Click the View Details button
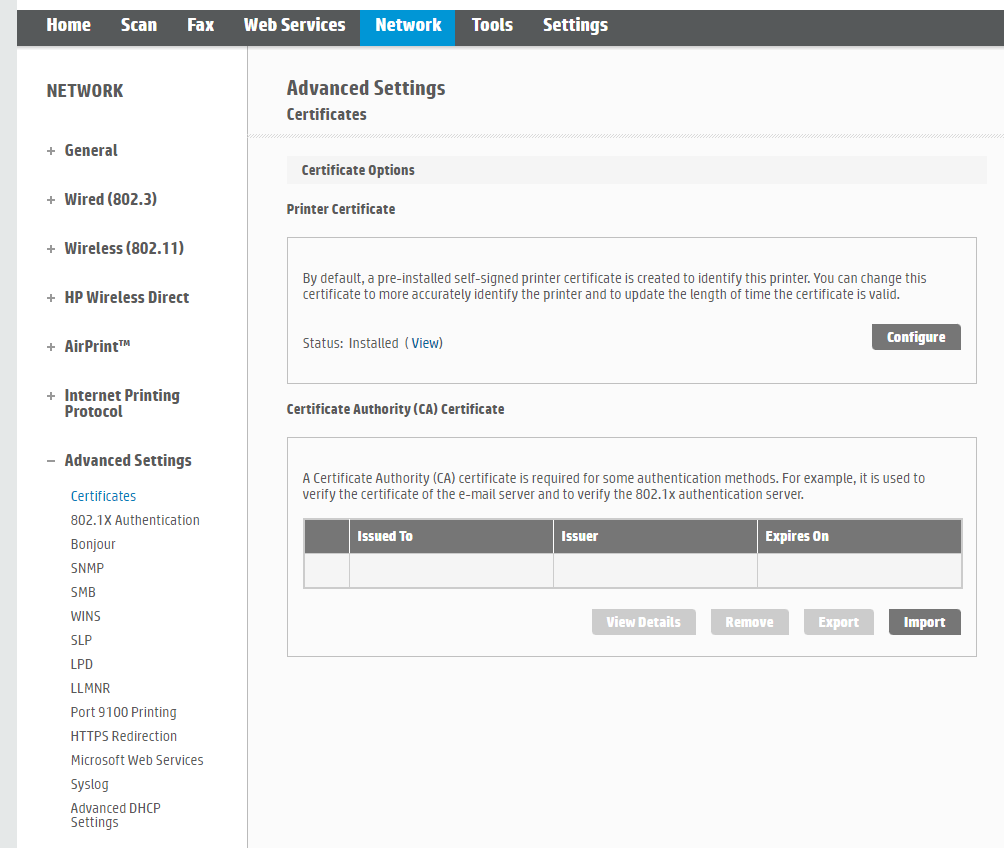1004x848 pixels. point(644,622)
